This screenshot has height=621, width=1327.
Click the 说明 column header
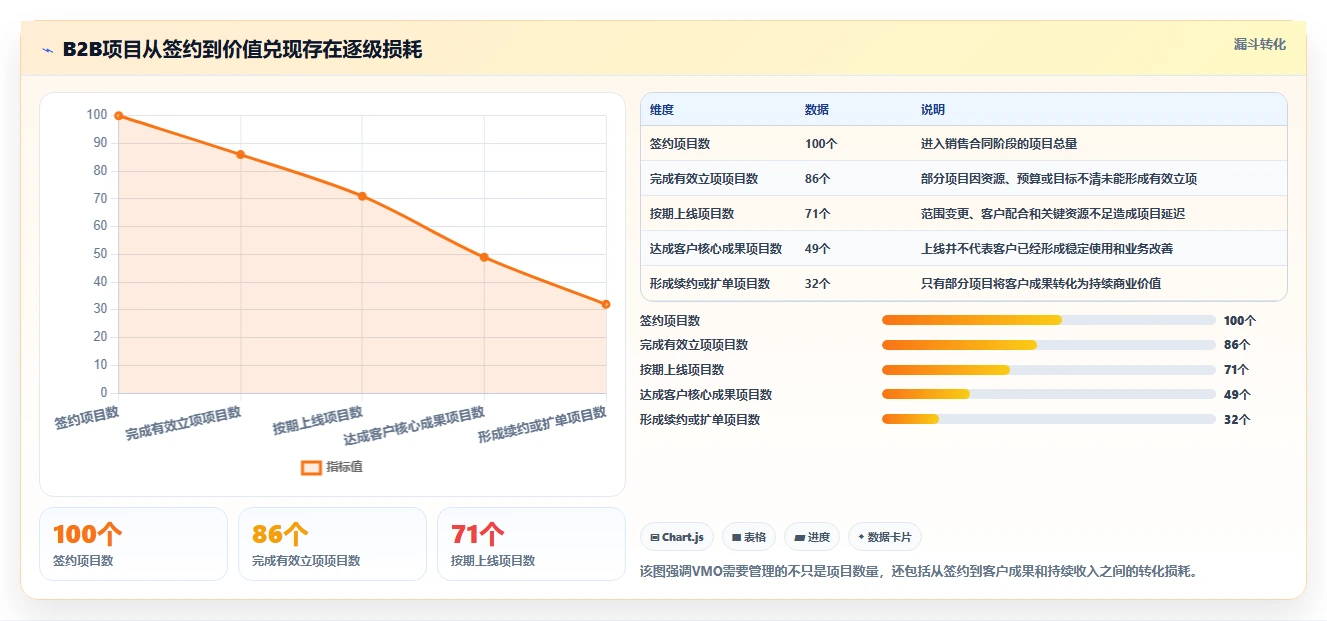pos(933,110)
